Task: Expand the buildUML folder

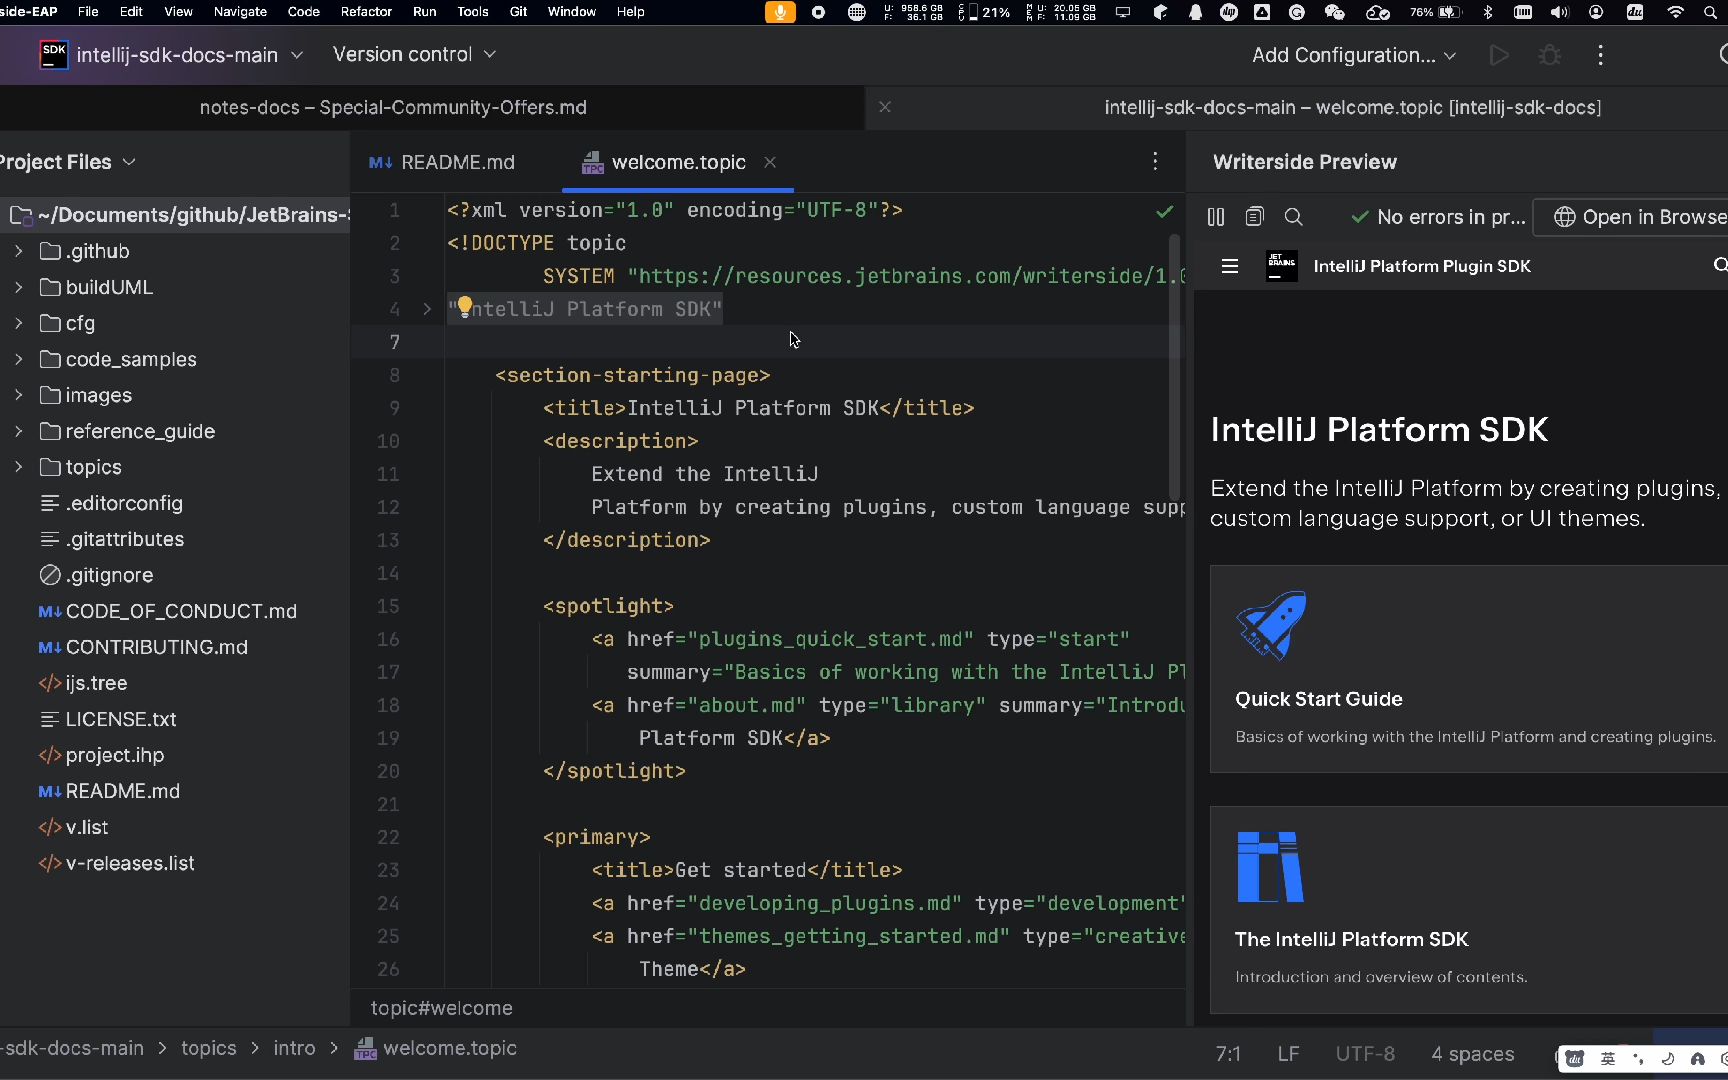Action: pos(18,287)
